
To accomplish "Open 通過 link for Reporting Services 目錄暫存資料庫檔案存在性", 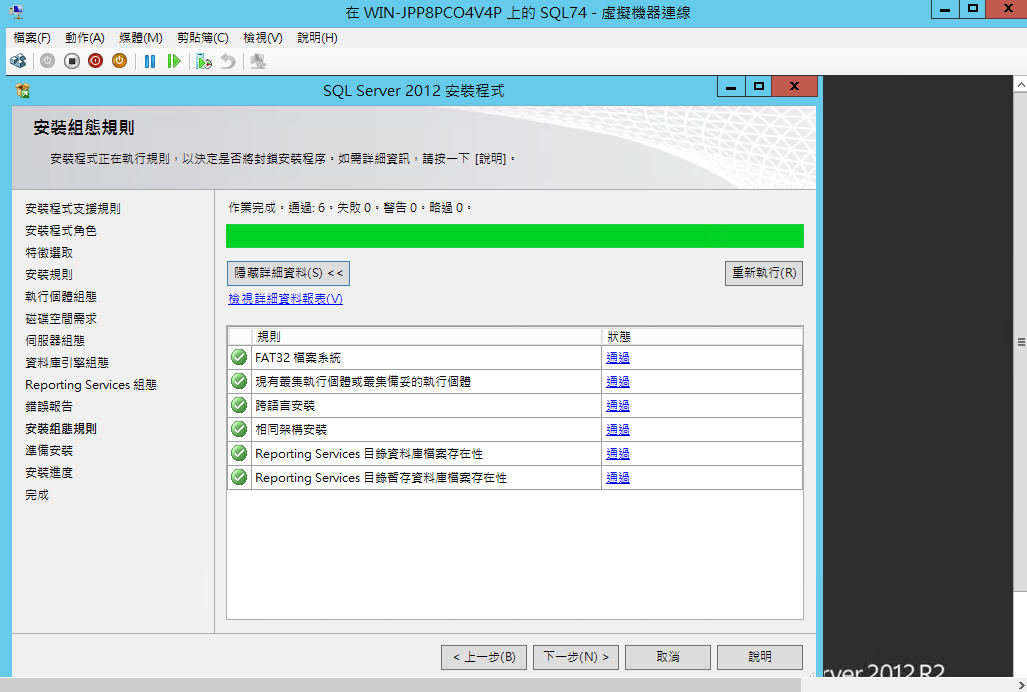I will coord(618,477).
